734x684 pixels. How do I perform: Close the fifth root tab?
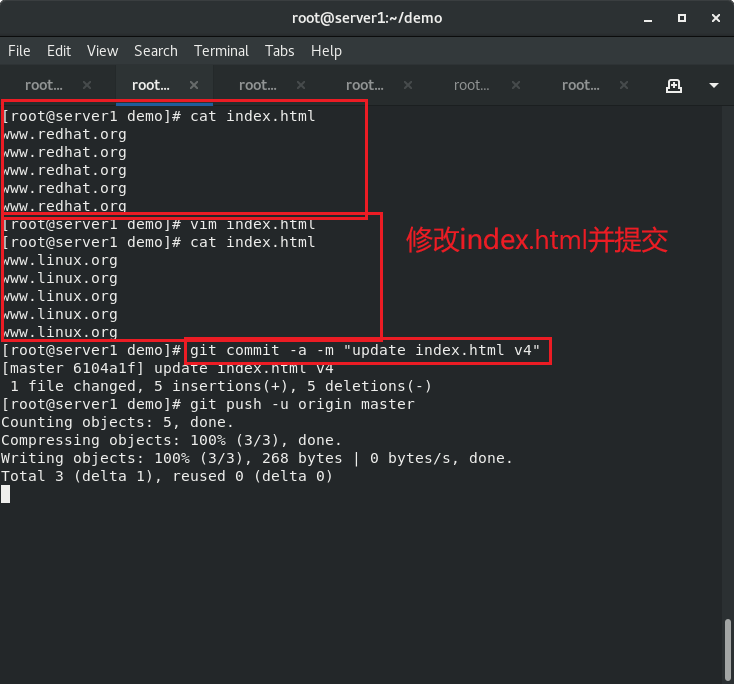point(516,85)
